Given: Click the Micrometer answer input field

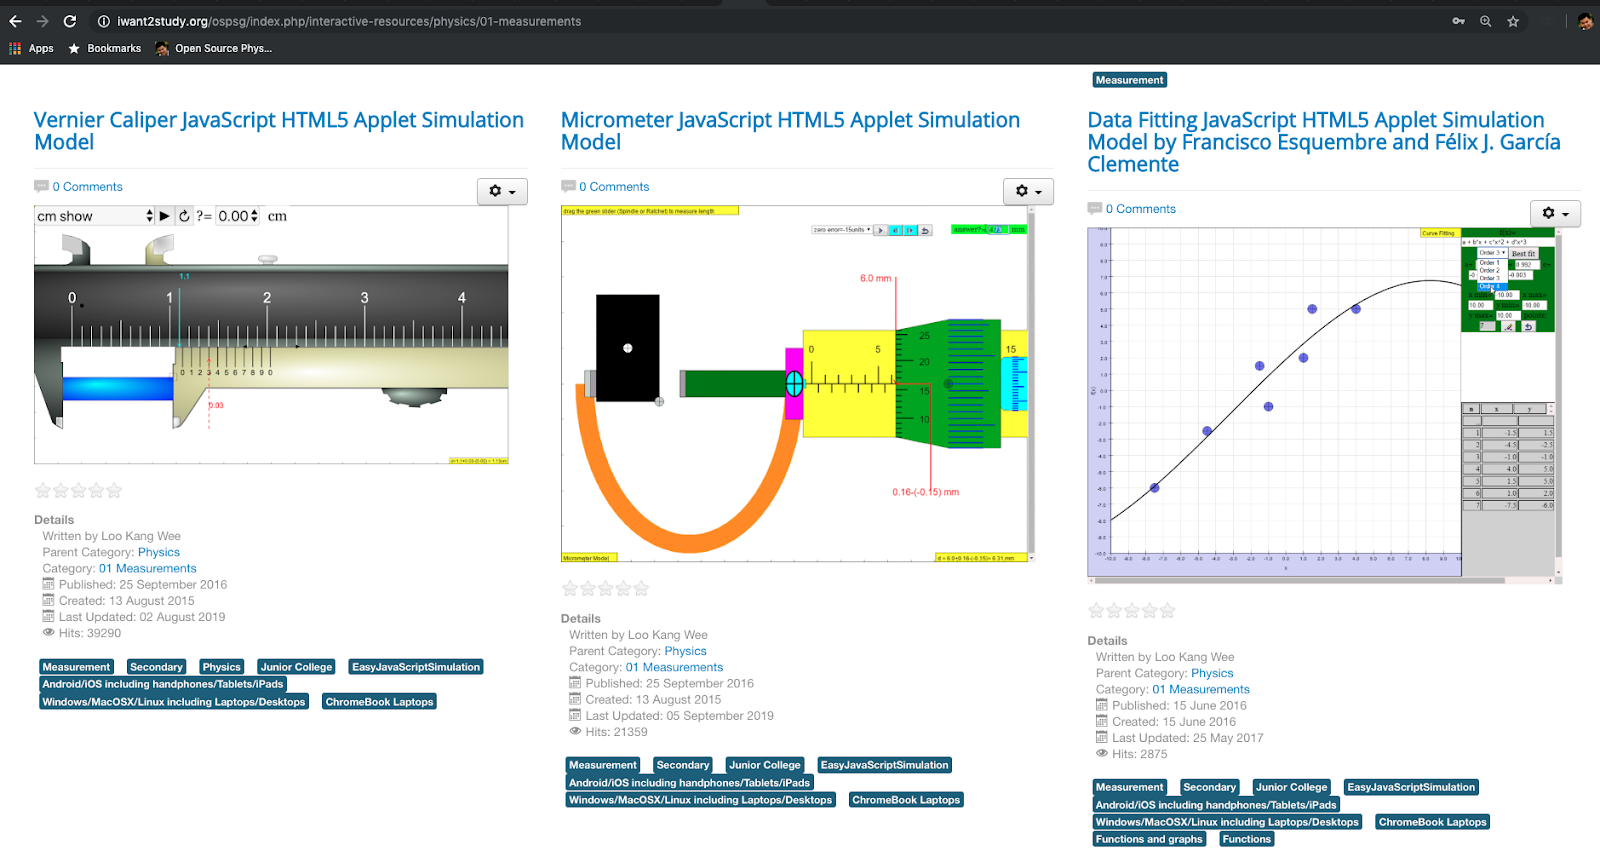Looking at the screenshot, I should (996, 230).
